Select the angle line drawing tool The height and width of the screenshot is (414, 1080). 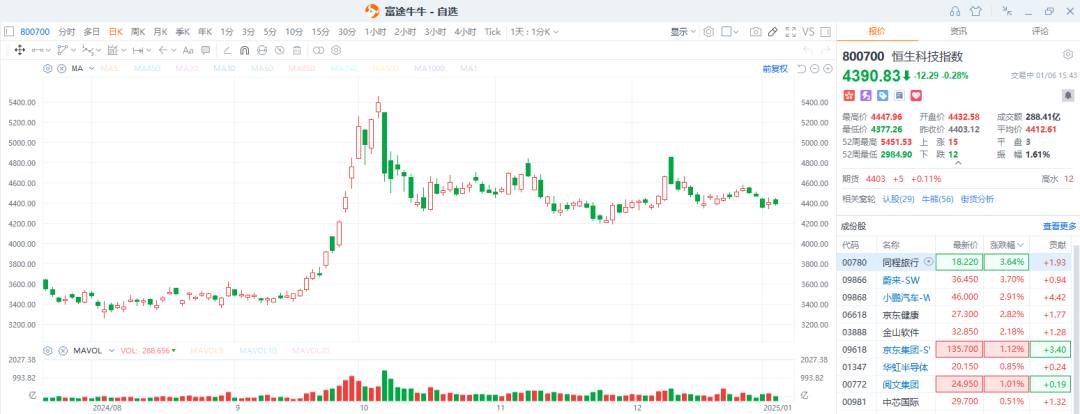tap(227, 50)
